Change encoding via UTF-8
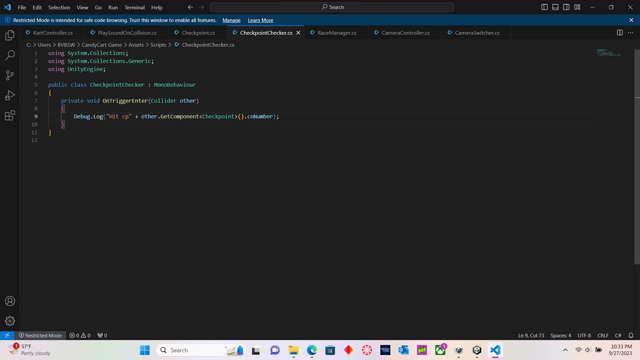This screenshot has height=360, width=640. [584, 335]
